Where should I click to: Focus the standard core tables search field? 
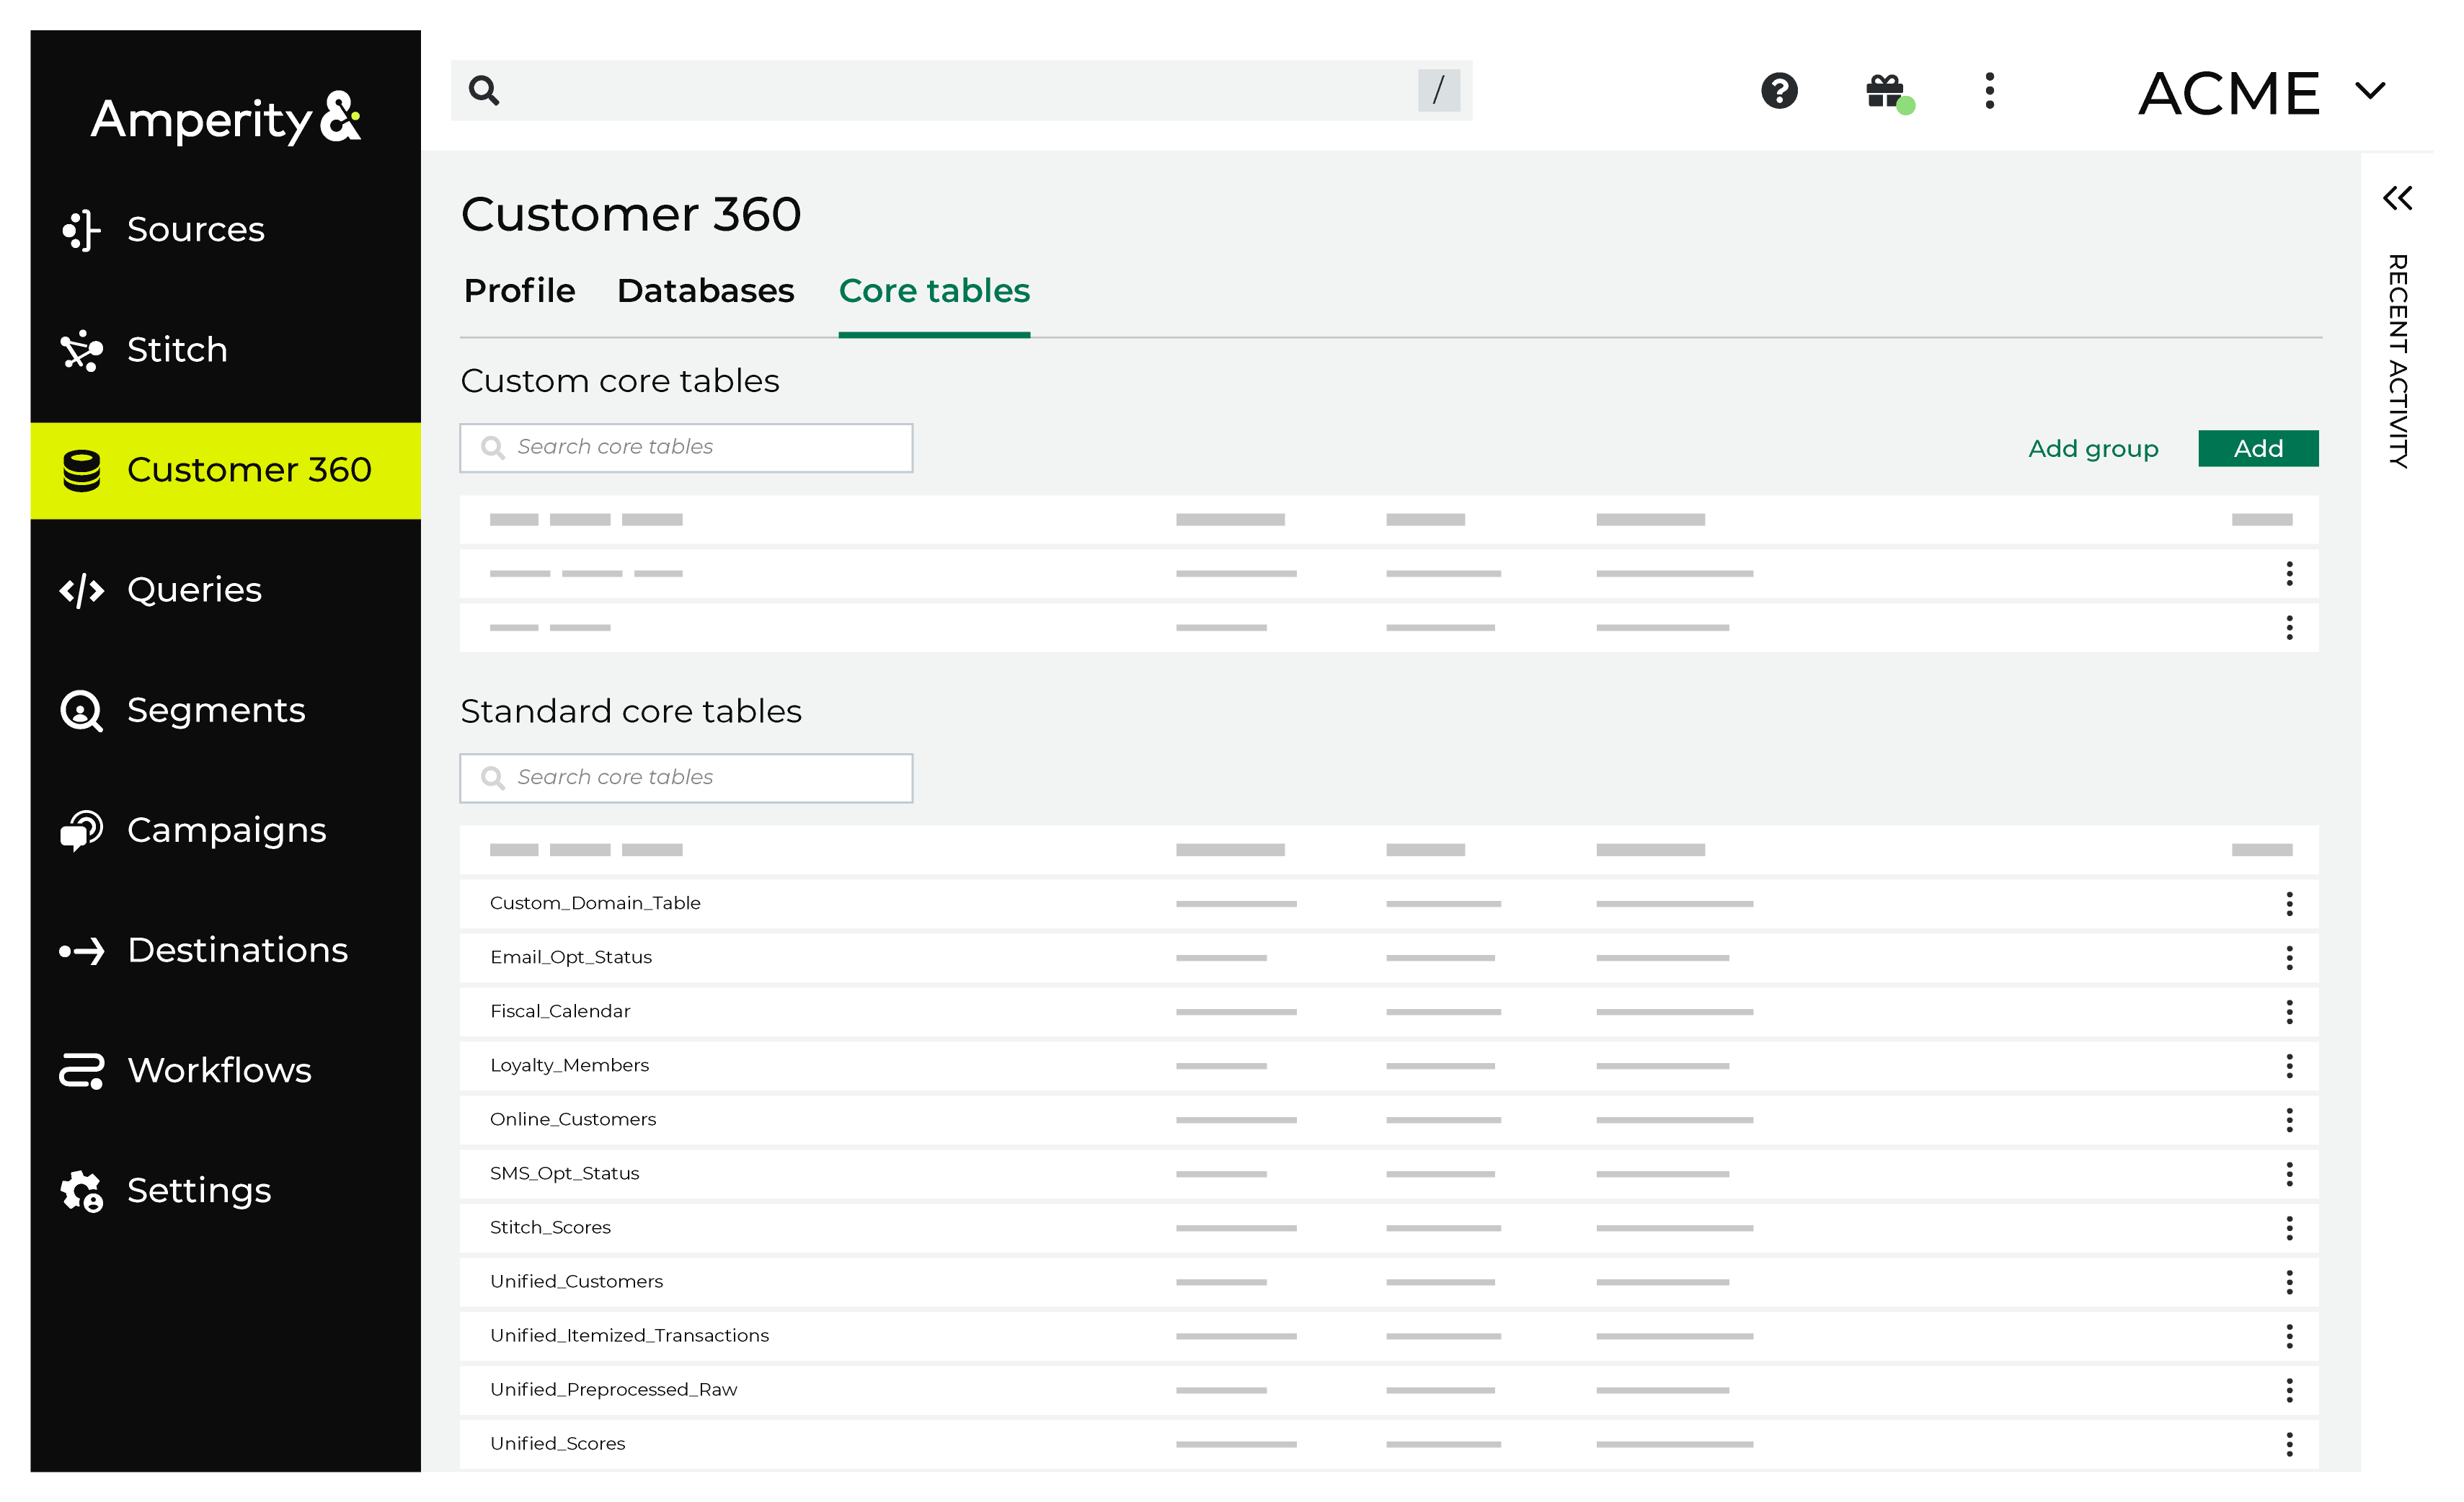point(686,778)
